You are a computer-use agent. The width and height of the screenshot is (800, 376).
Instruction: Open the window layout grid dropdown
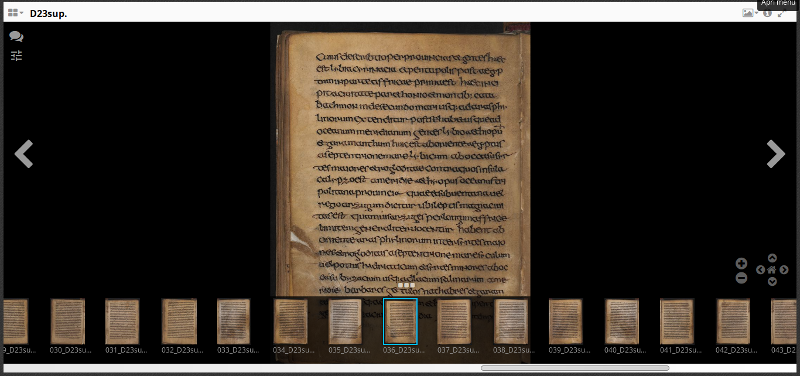15,13
